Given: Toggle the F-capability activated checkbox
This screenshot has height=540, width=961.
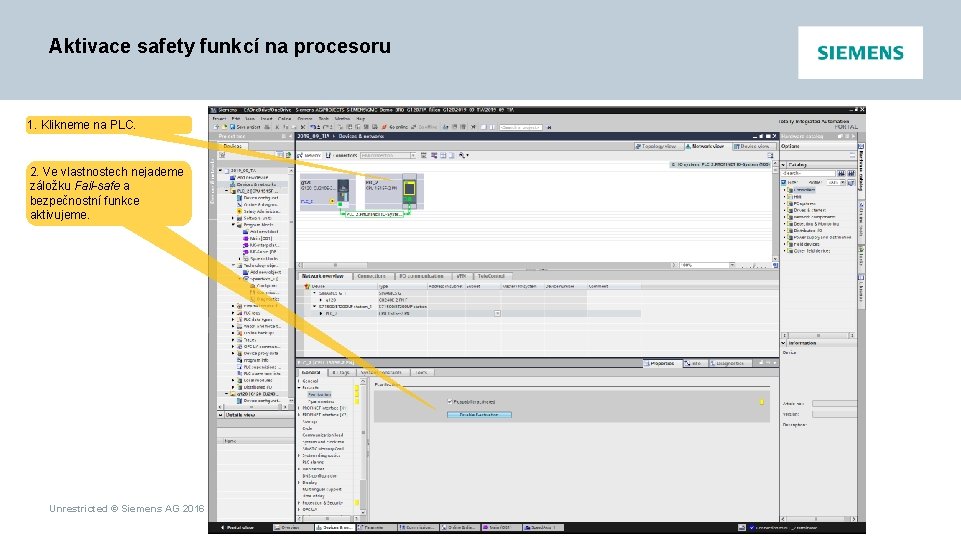Looking at the screenshot, I should tap(450, 401).
